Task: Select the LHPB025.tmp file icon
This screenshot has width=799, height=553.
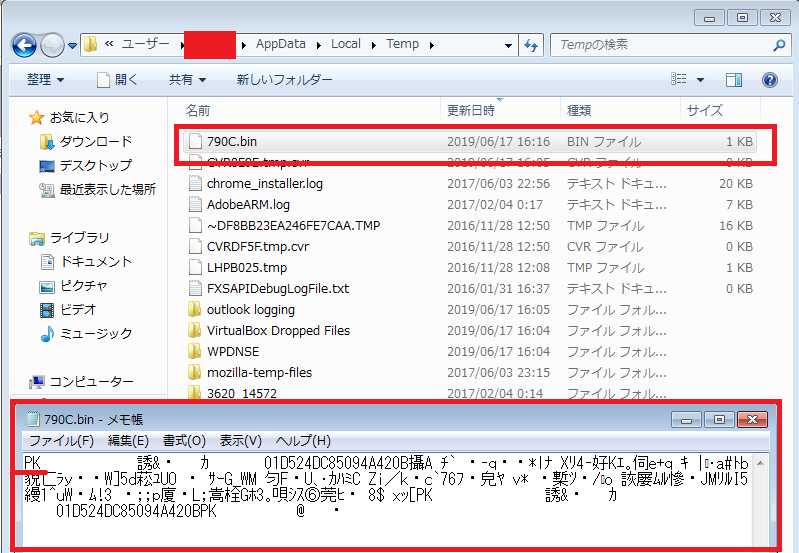Action: pos(195,267)
